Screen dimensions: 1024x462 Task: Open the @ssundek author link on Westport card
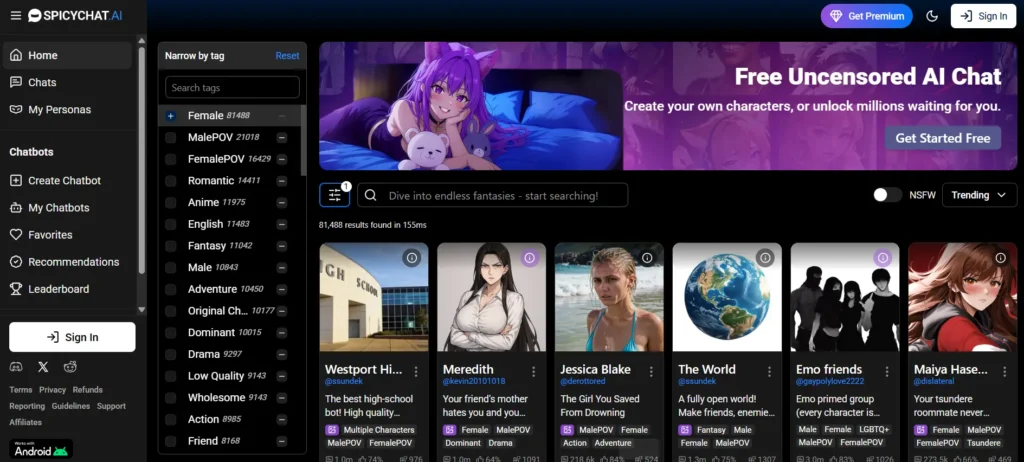[x=344, y=381]
